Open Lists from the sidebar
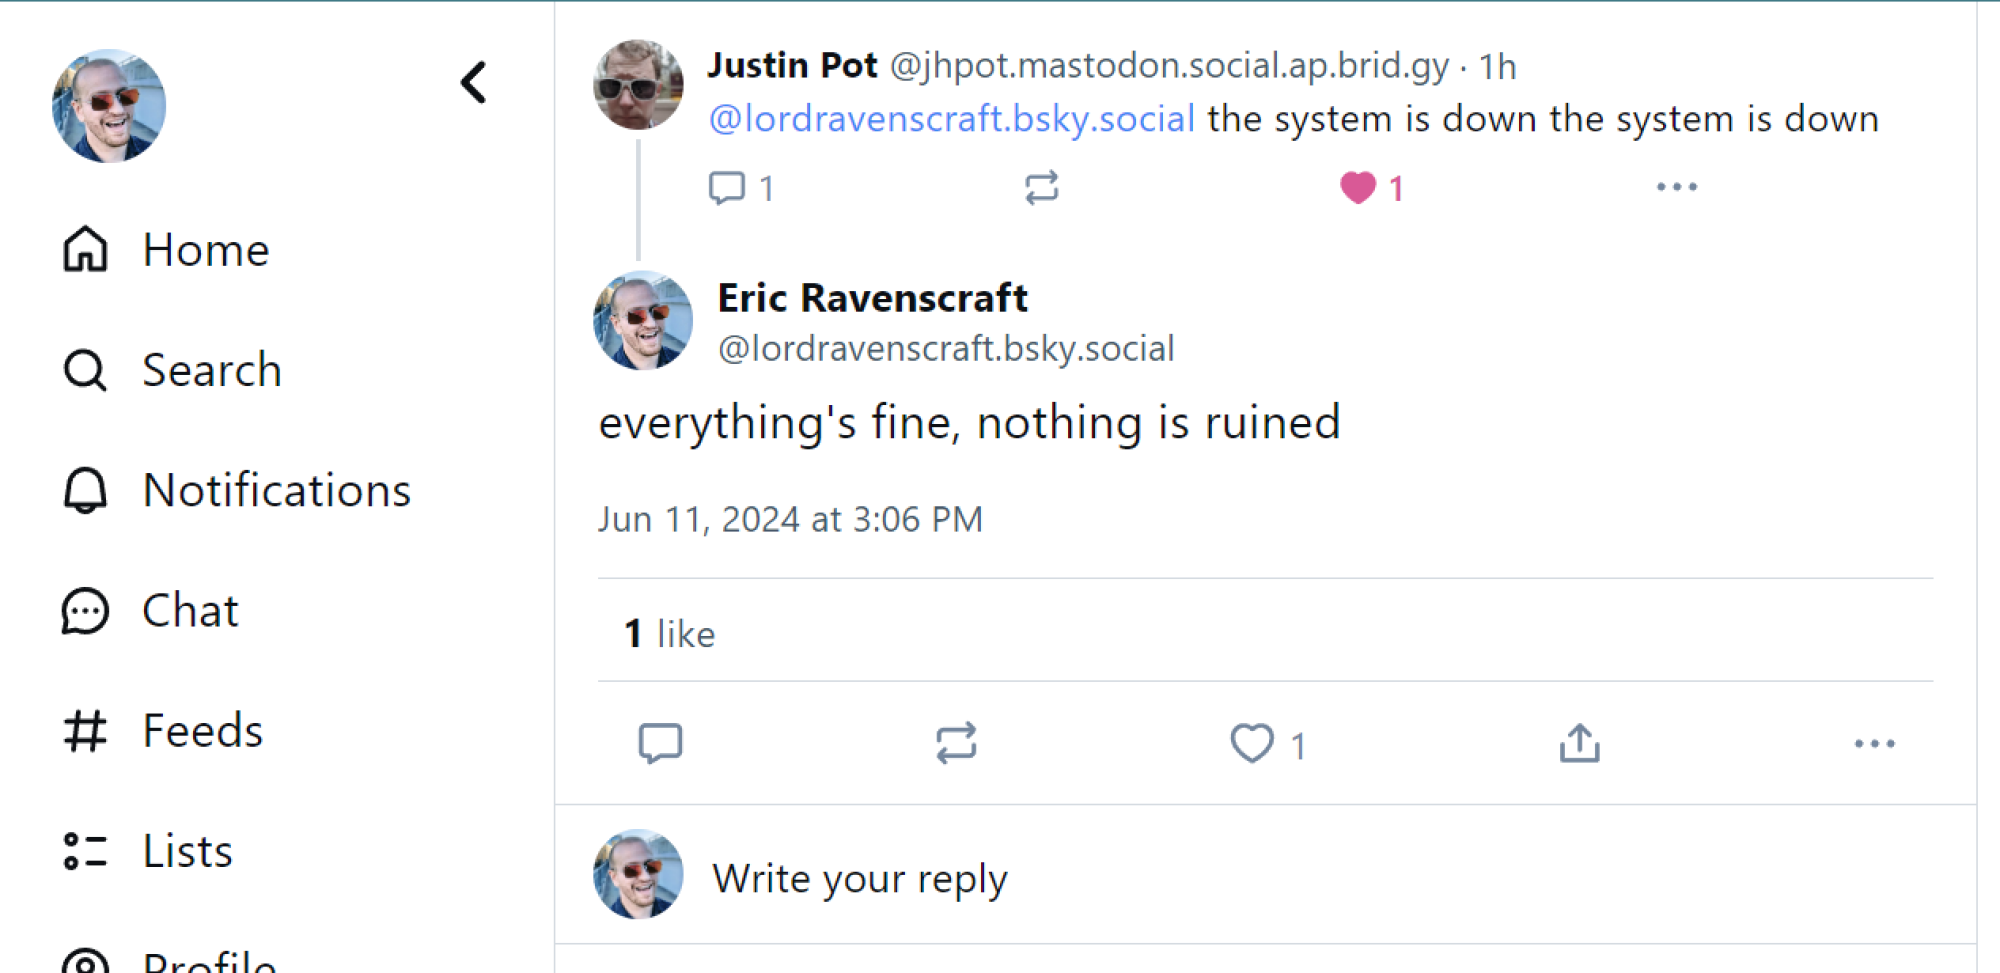This screenshot has height=973, width=2000. click(x=186, y=850)
